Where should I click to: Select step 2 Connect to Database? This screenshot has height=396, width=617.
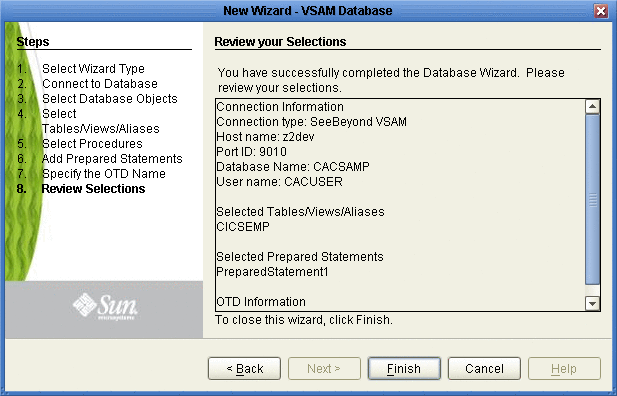coord(100,83)
